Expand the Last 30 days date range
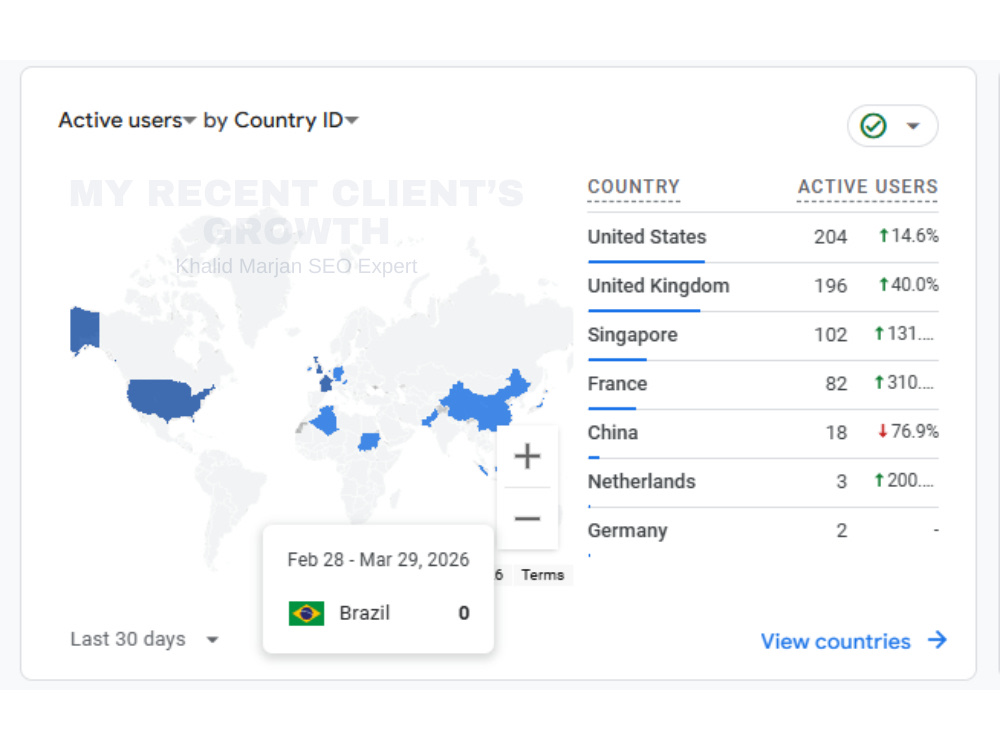This screenshot has width=1000, height=750. [x=145, y=639]
